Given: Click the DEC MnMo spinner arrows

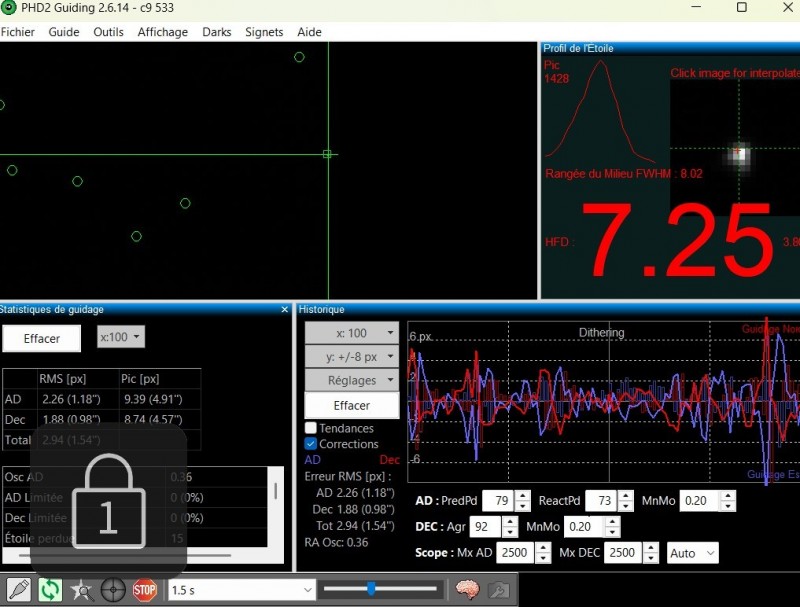Looking at the screenshot, I should tap(613, 527).
